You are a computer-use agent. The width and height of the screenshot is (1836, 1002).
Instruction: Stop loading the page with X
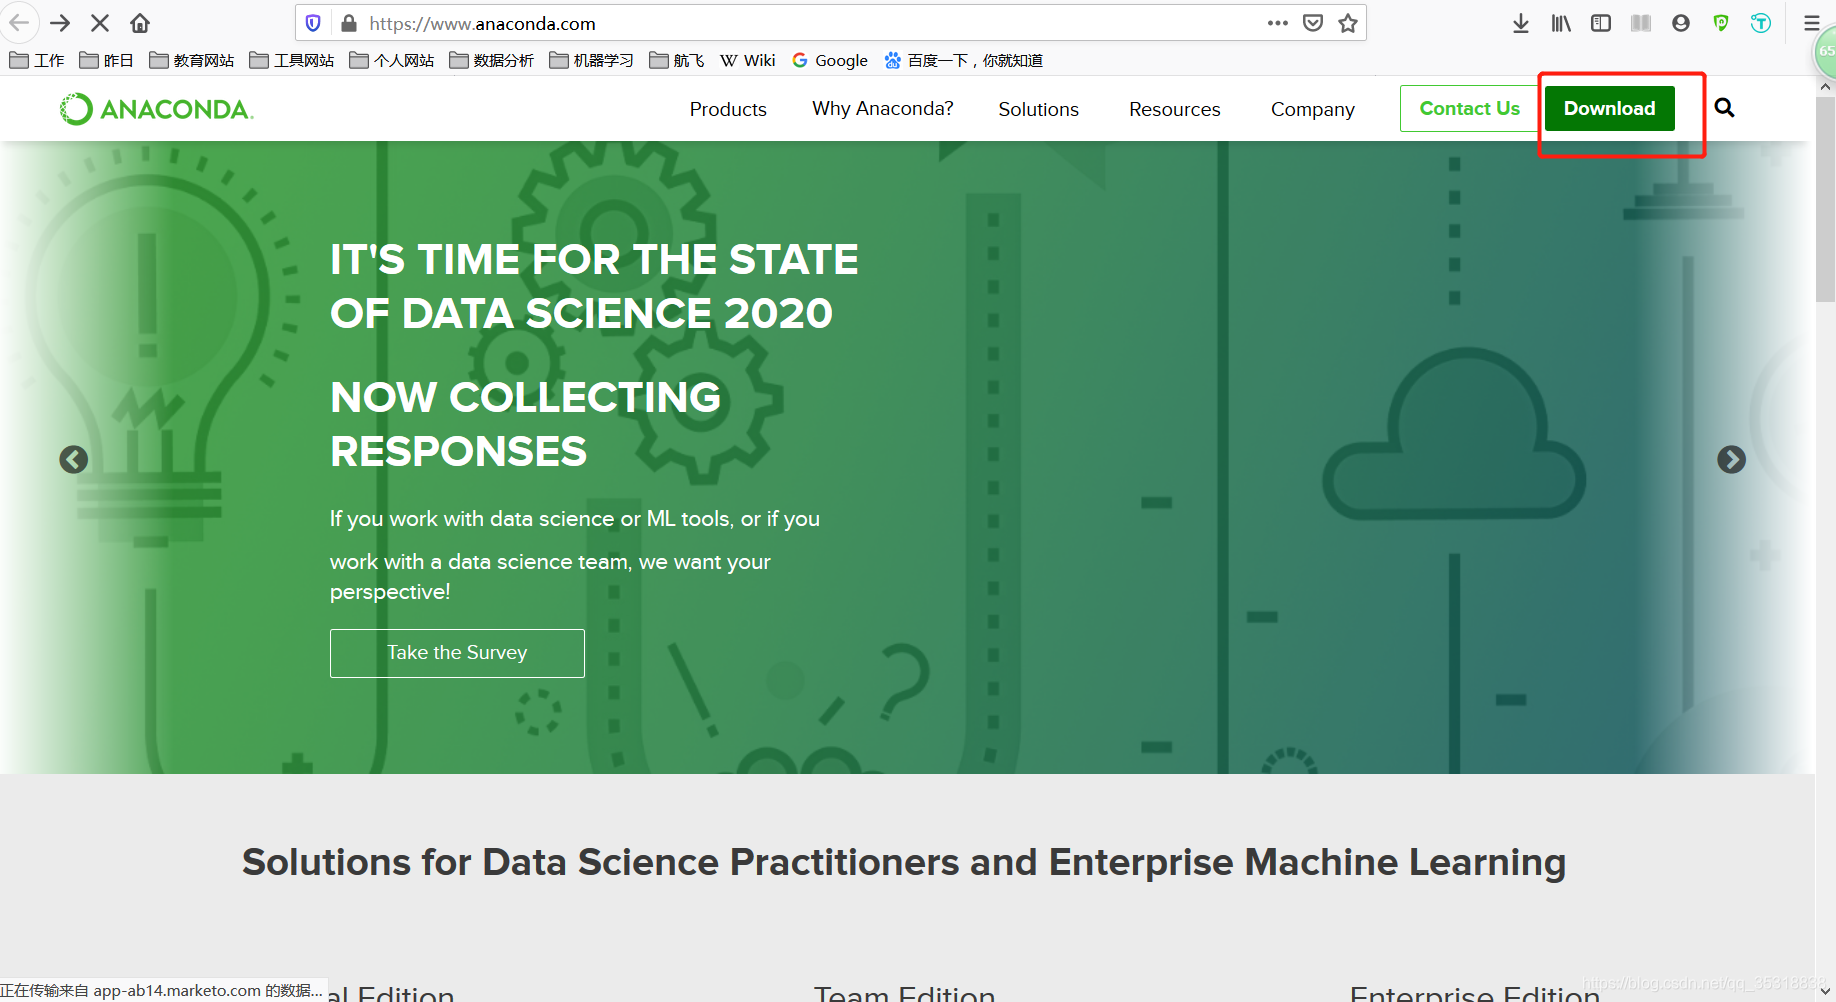point(100,23)
